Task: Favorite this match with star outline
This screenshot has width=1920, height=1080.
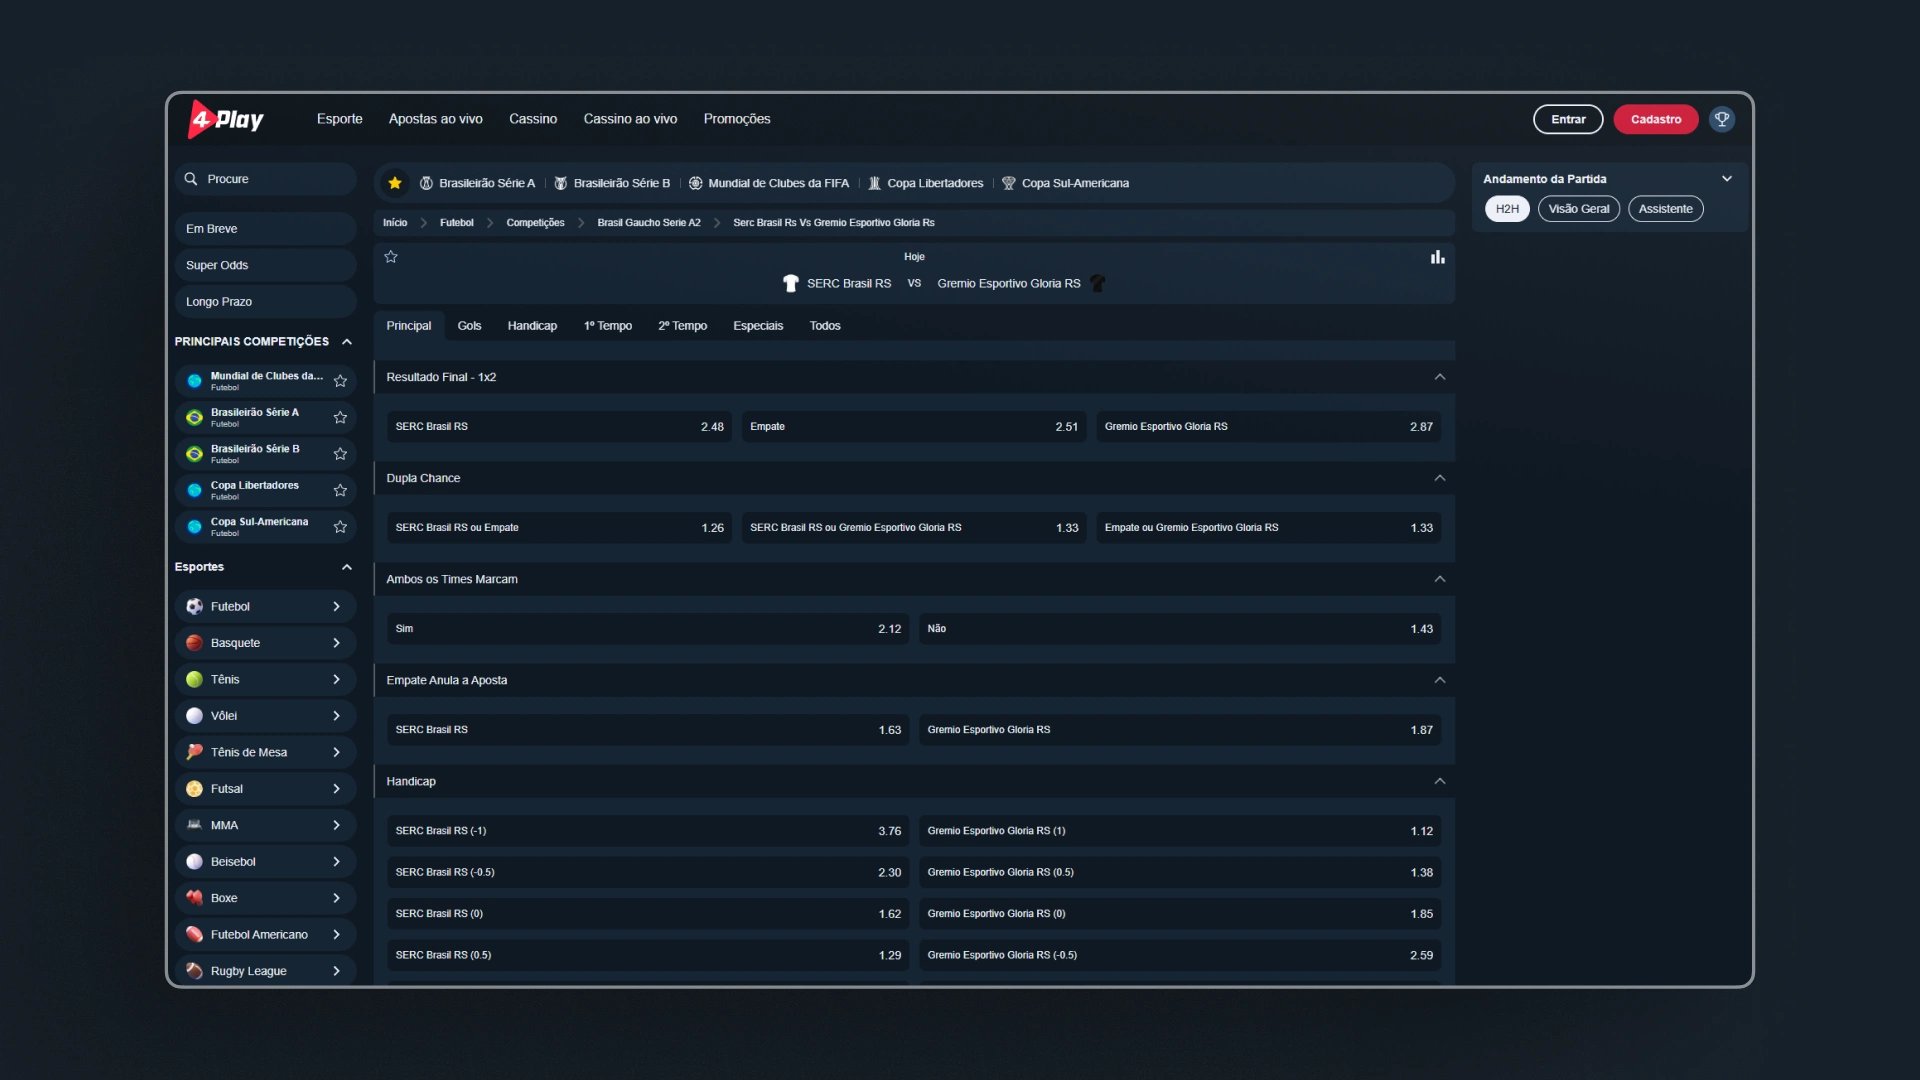Action: (x=391, y=257)
